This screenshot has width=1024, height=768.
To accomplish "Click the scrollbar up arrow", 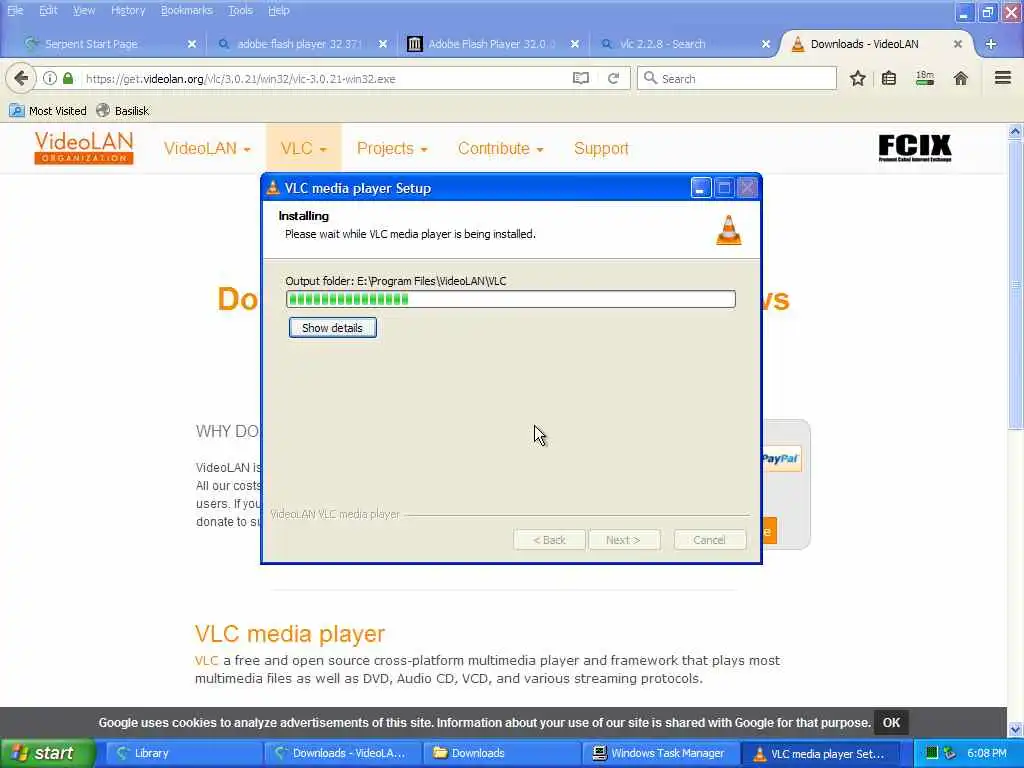I will point(1015,131).
